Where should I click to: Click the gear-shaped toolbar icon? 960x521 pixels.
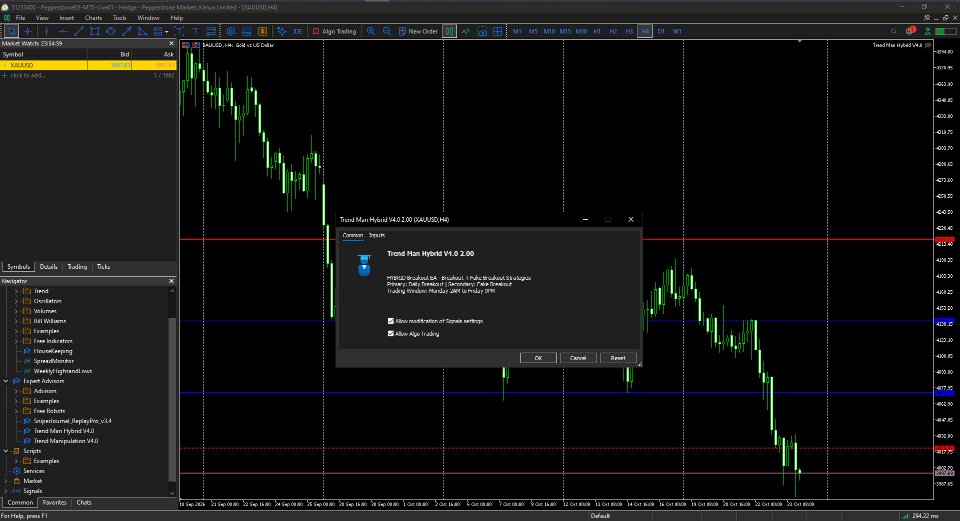coord(231,31)
